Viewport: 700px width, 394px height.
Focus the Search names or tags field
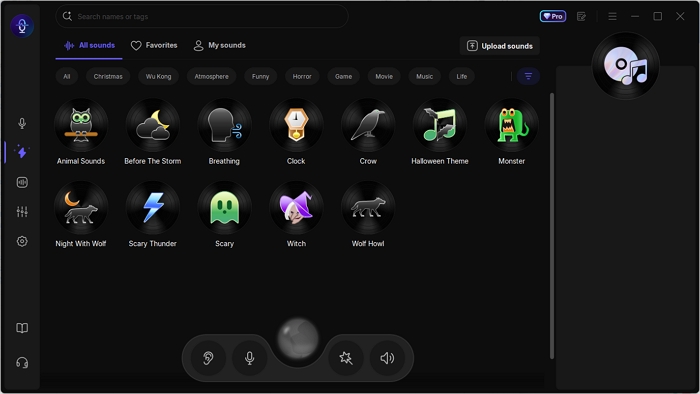pyautogui.click(x=202, y=17)
